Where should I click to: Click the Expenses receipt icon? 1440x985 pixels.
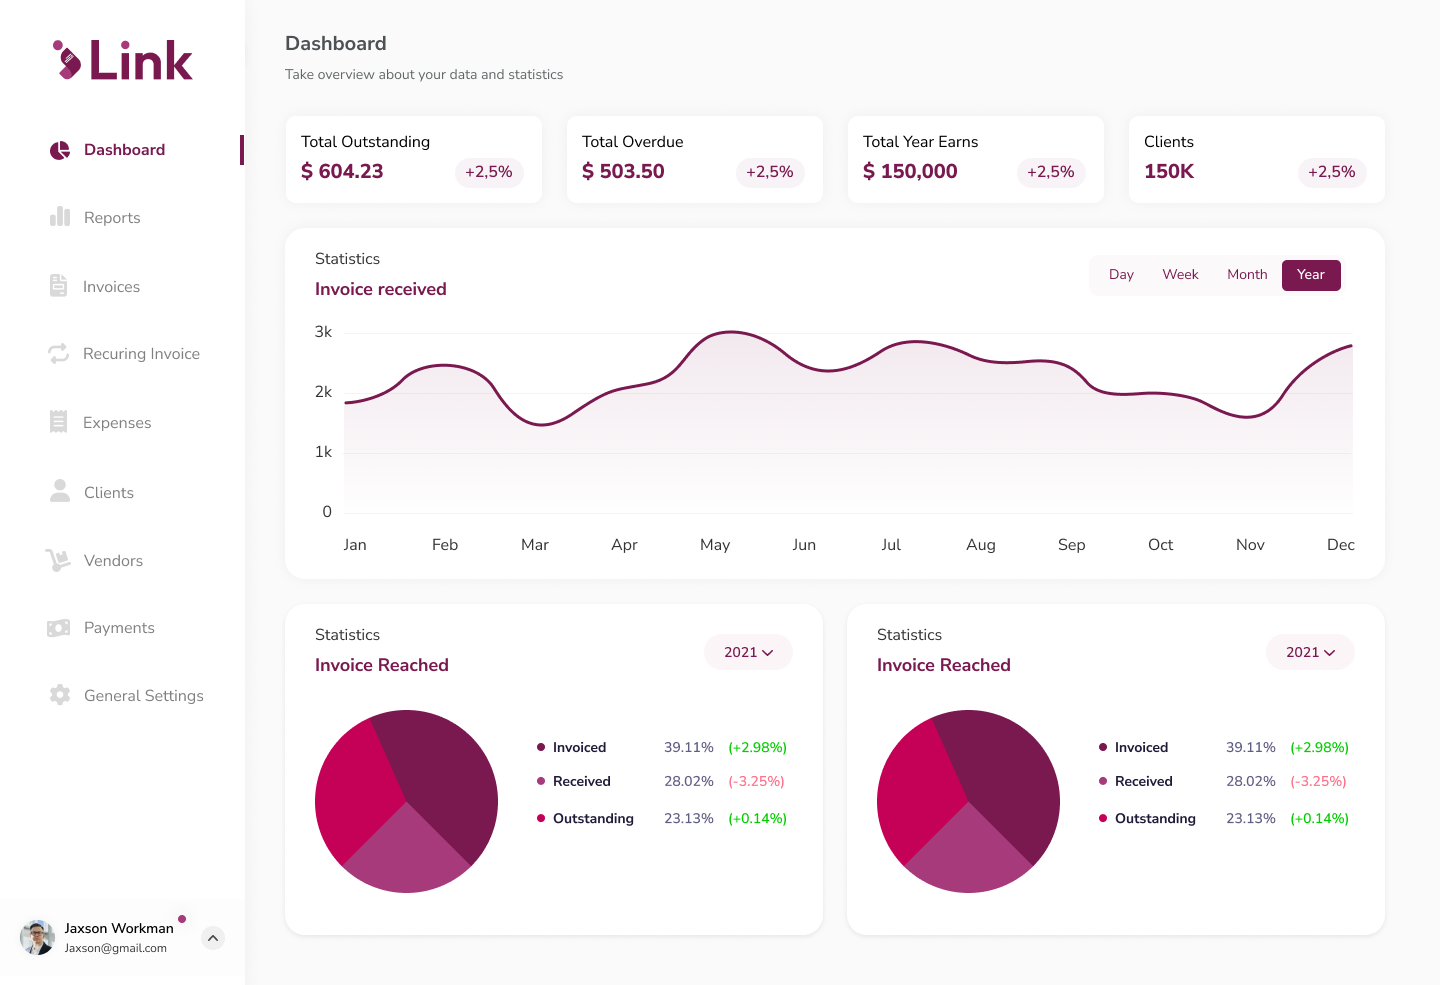click(x=59, y=422)
